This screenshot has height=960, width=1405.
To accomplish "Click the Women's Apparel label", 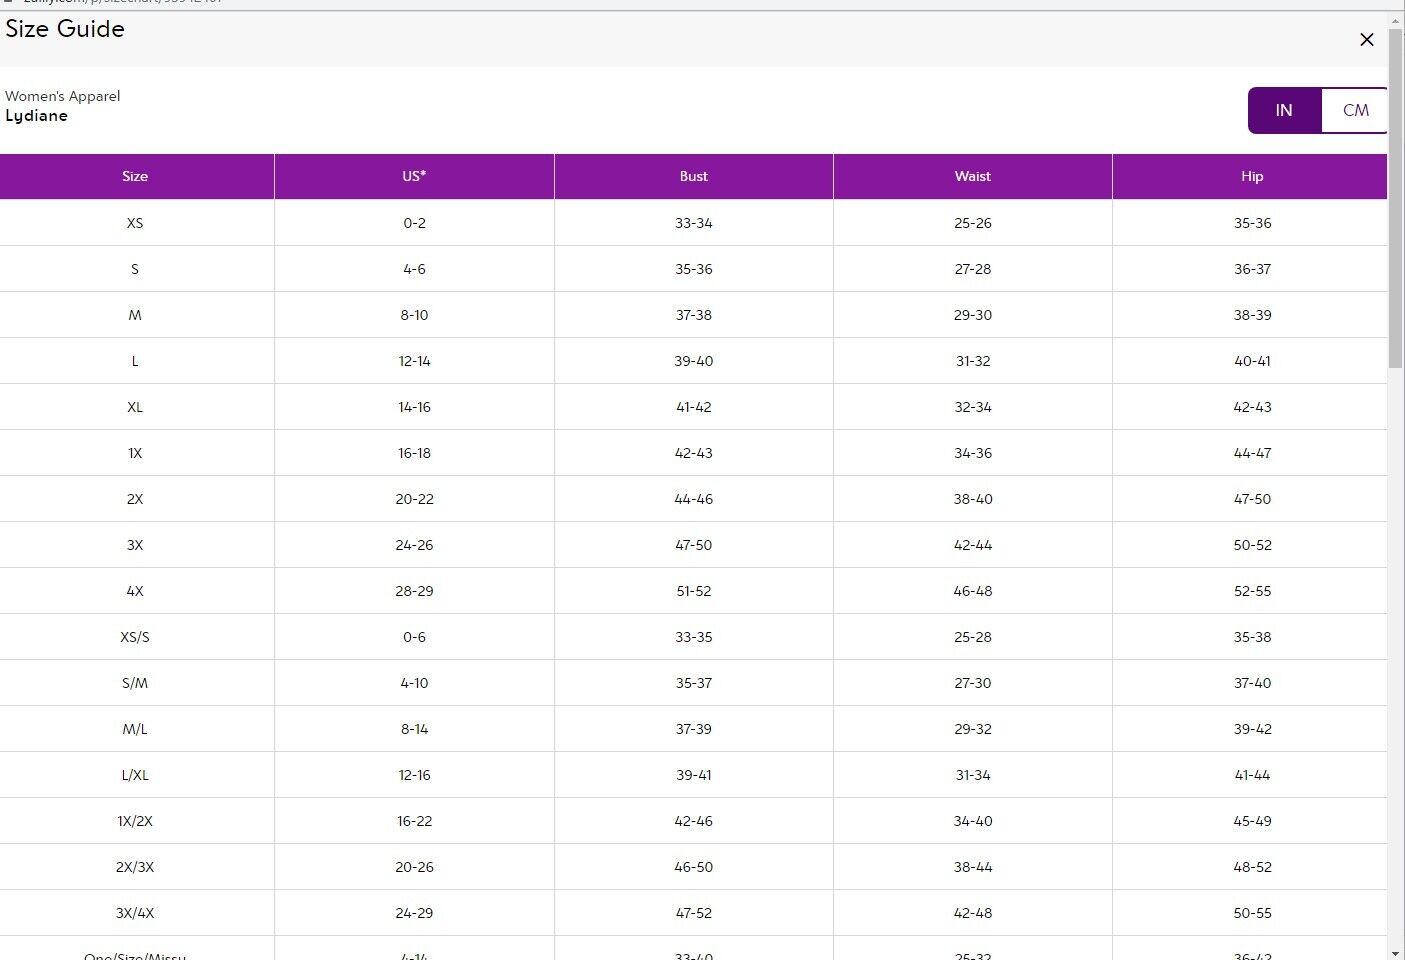I will coord(62,96).
